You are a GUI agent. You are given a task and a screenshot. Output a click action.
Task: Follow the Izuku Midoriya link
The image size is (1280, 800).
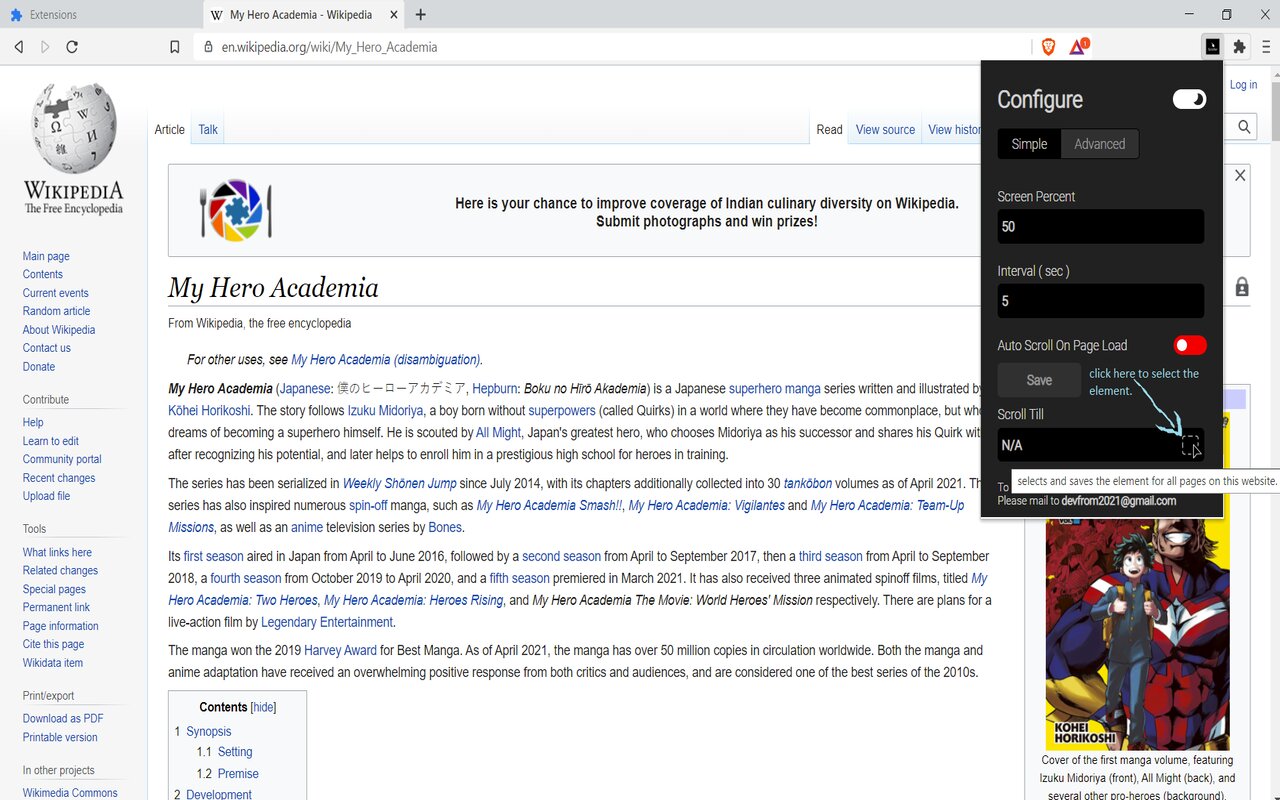[385, 410]
